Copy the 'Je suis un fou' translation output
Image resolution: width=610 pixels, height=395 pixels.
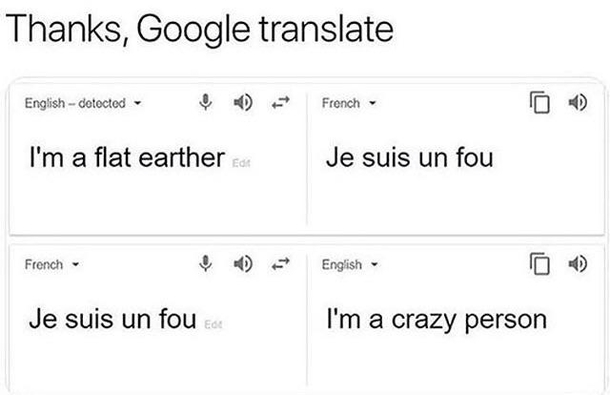[540, 103]
